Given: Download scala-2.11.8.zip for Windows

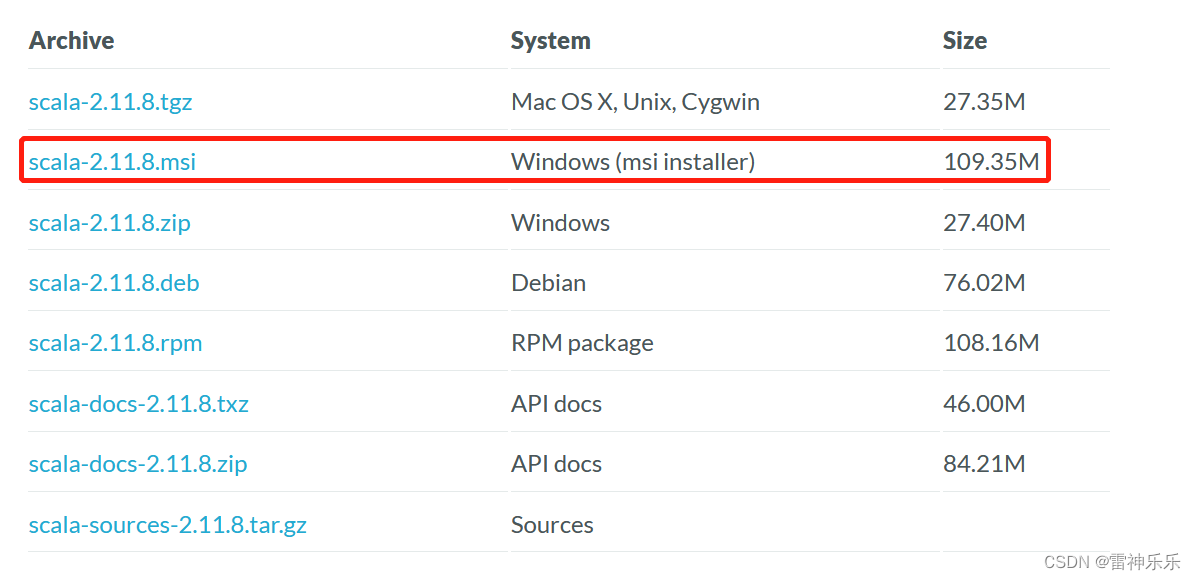Looking at the screenshot, I should (x=110, y=223).
